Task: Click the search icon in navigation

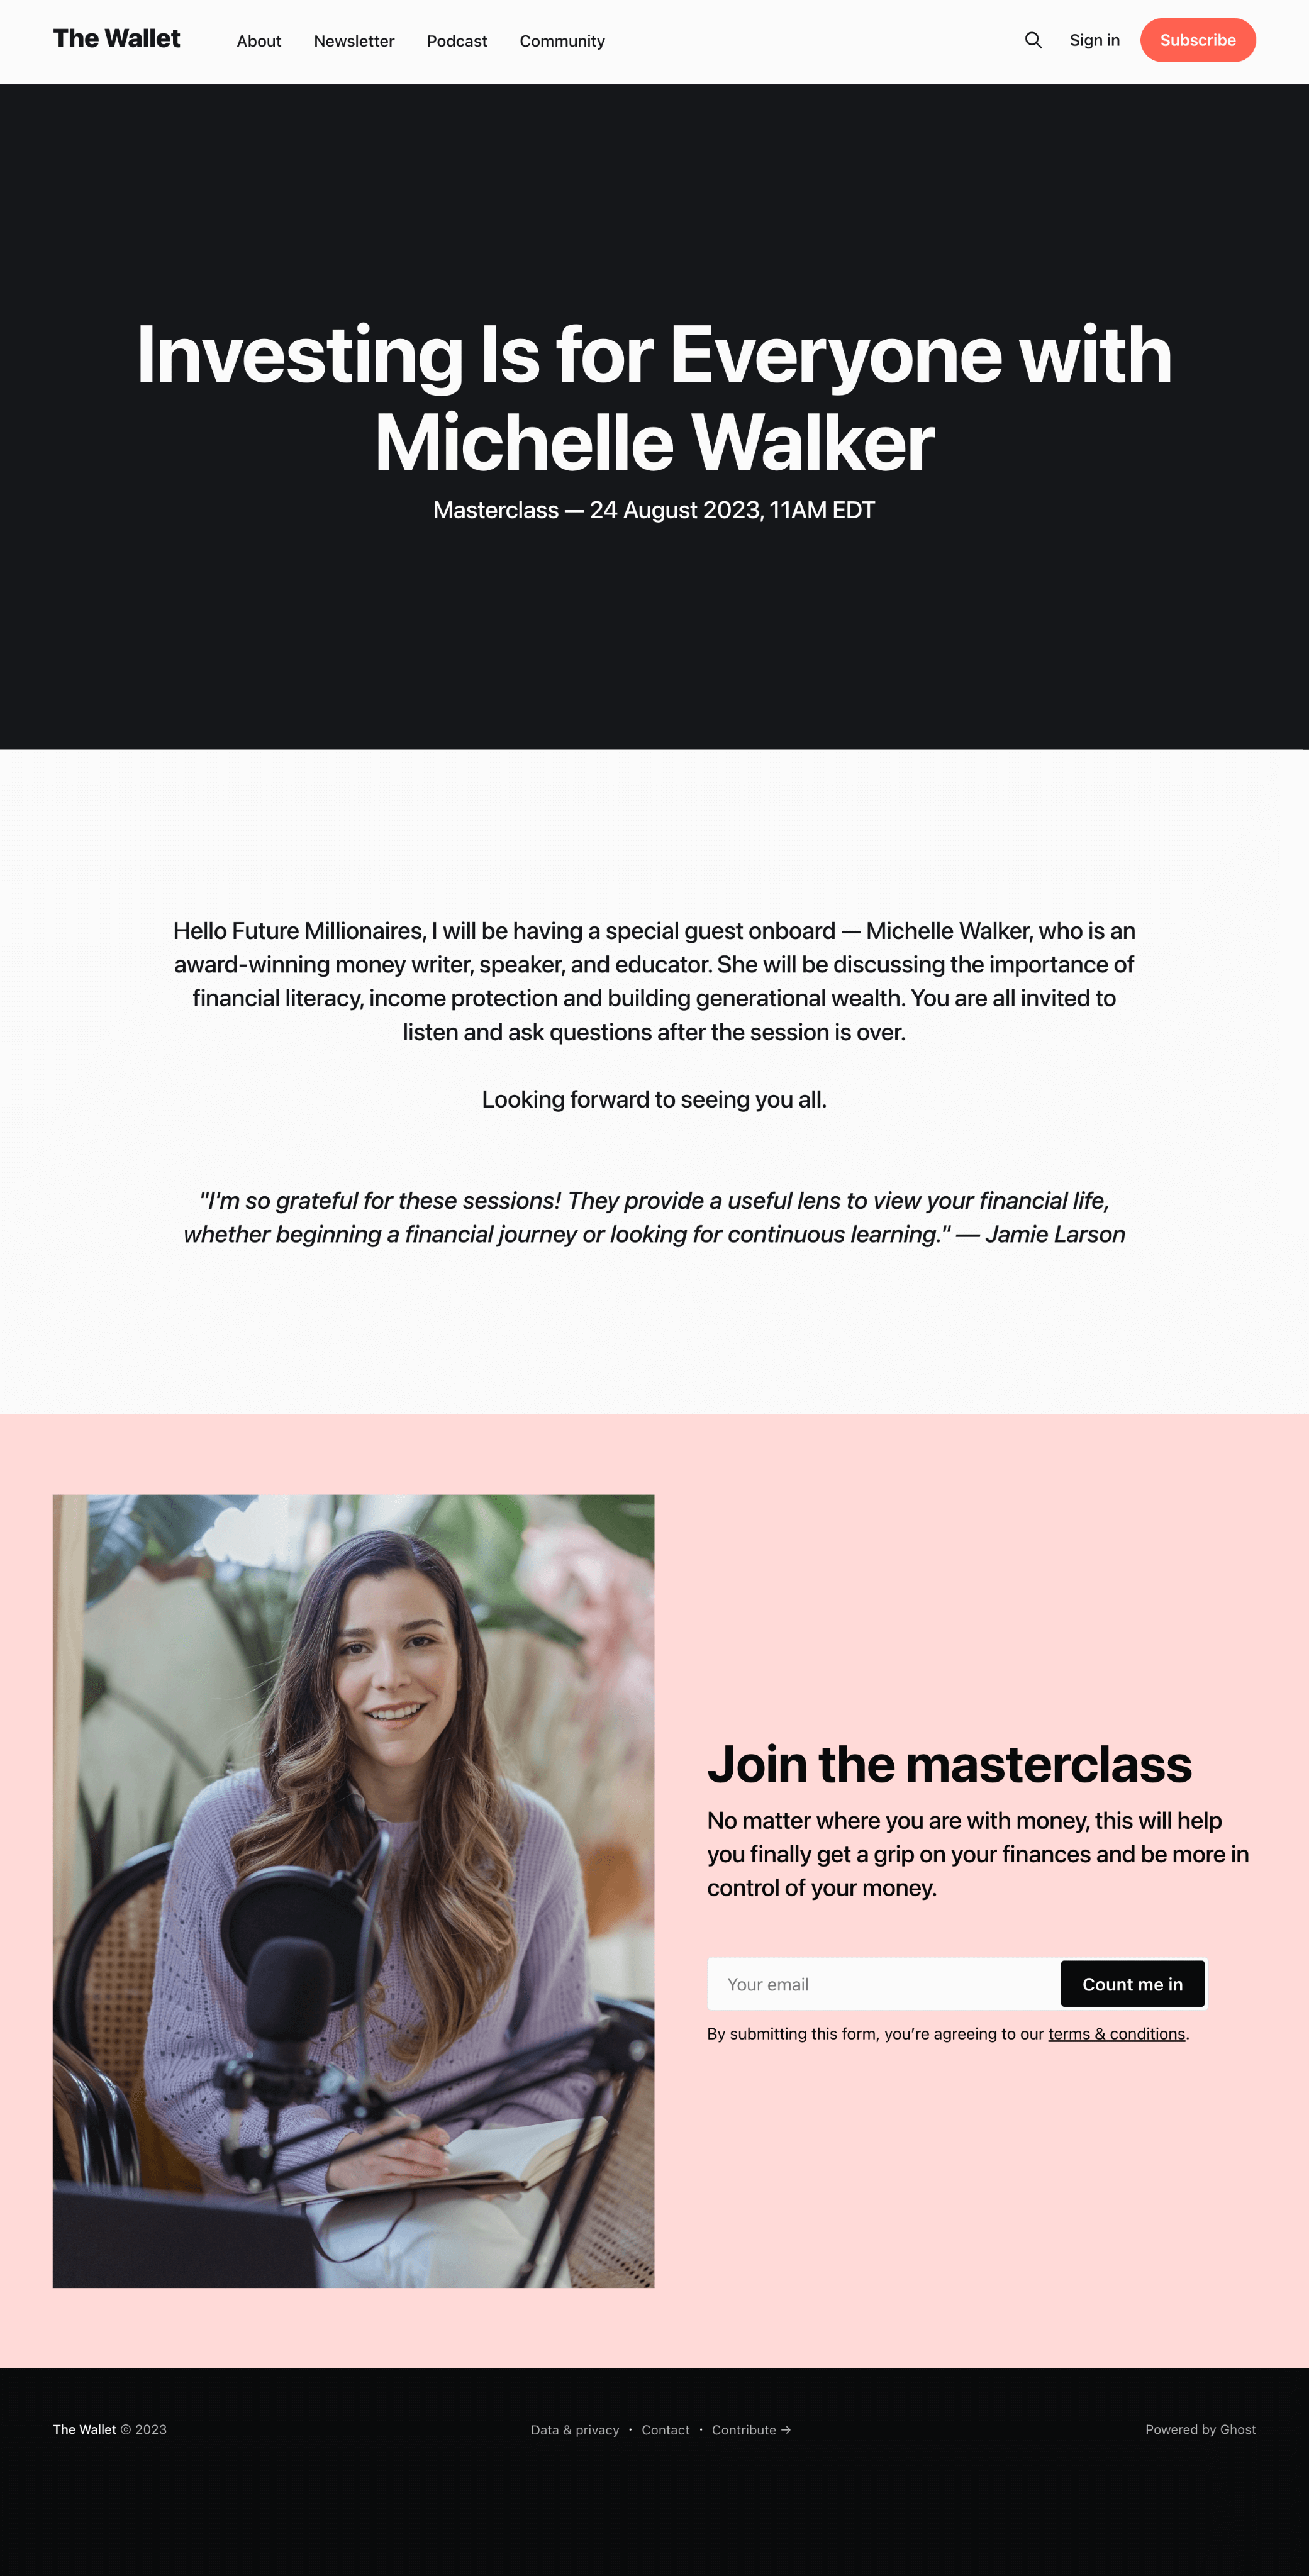Action: [x=1033, y=40]
